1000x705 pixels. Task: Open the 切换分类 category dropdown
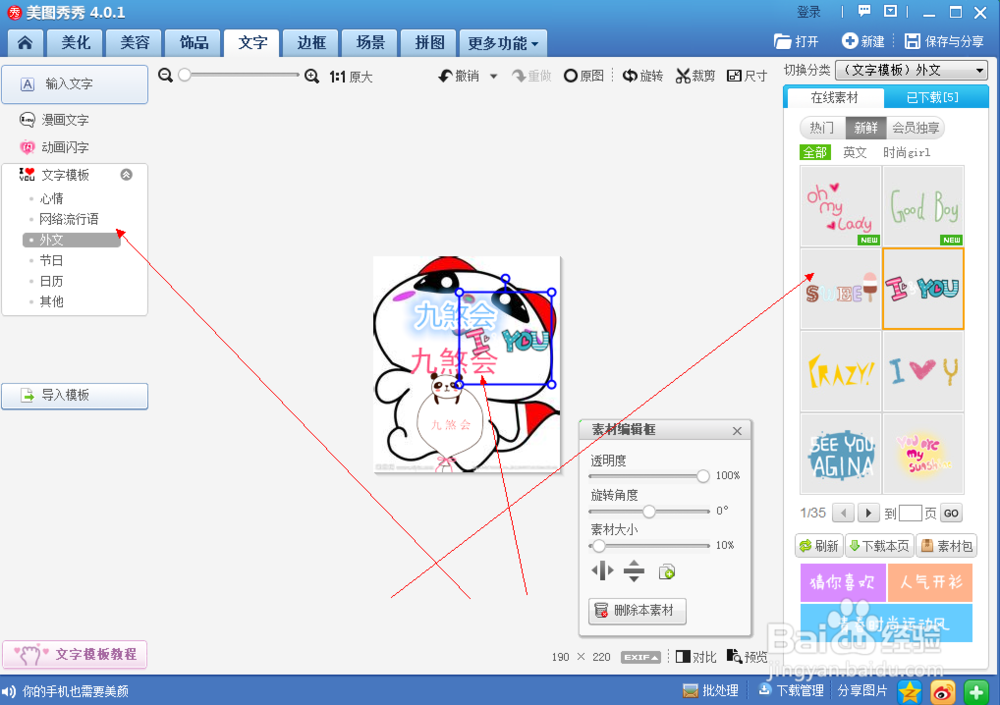coord(911,70)
